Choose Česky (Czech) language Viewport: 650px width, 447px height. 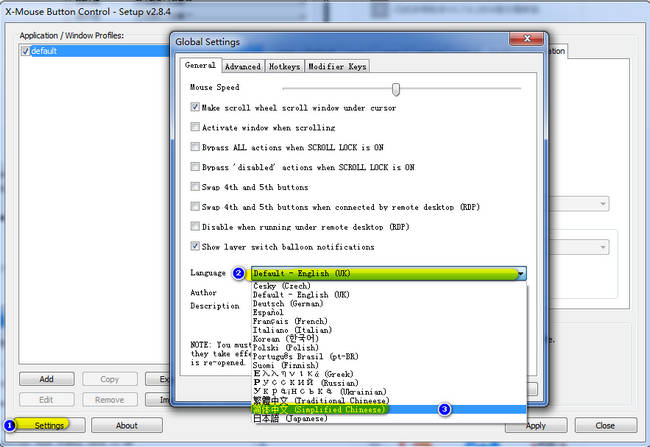(x=389, y=286)
